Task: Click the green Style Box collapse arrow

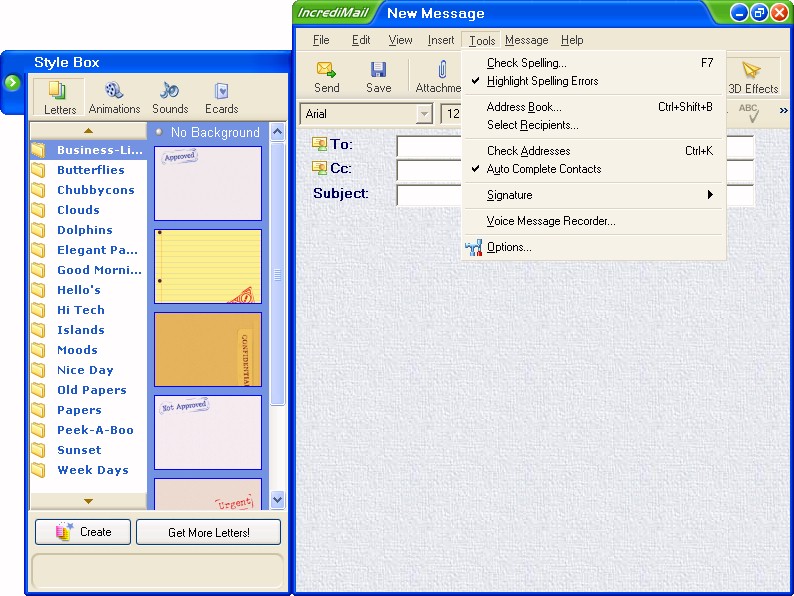Action: coord(11,82)
